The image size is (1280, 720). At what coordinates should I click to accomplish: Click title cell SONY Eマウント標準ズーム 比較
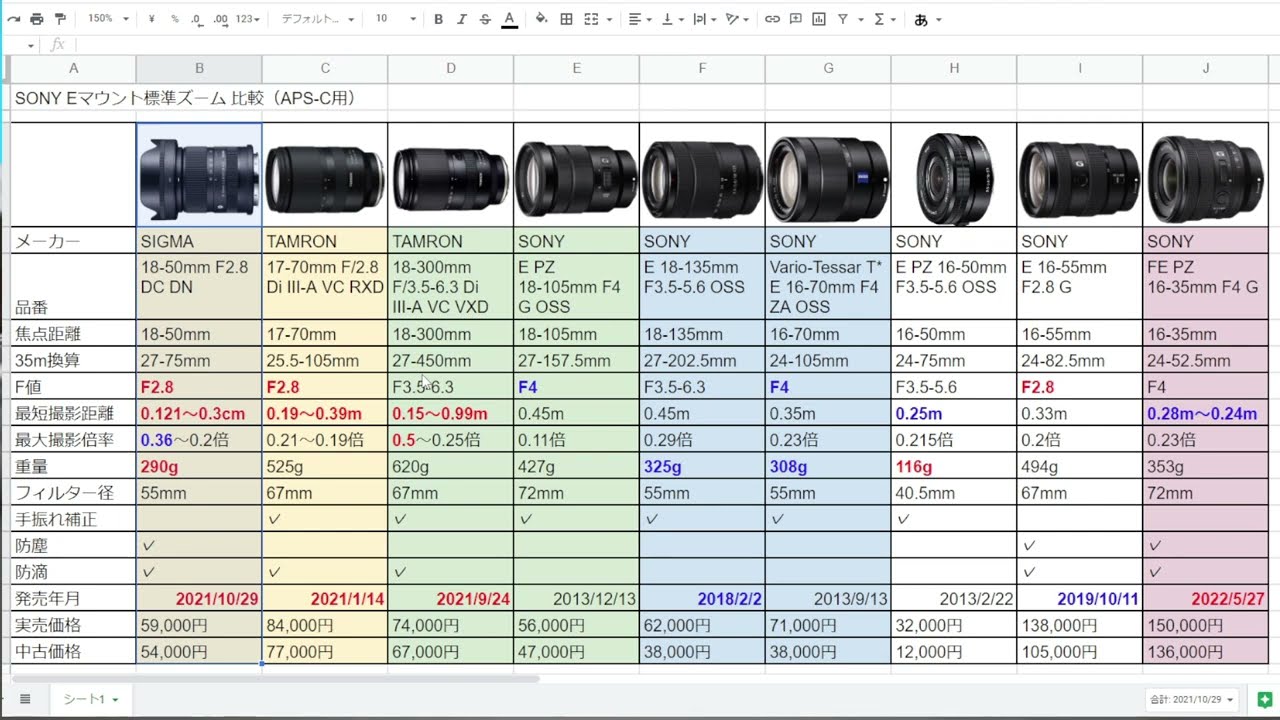pos(186,98)
